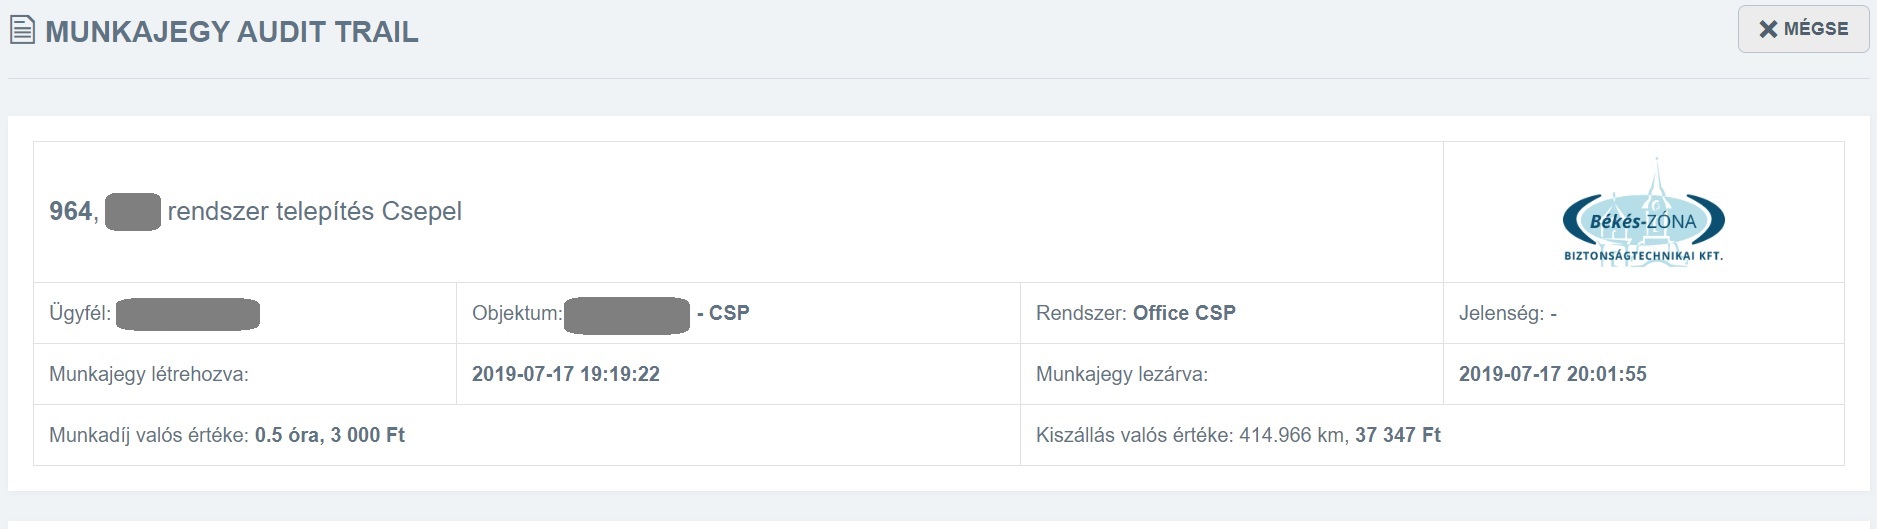Click the Ügyfél label cell
The height and width of the screenshot is (529, 1877).
[245, 313]
